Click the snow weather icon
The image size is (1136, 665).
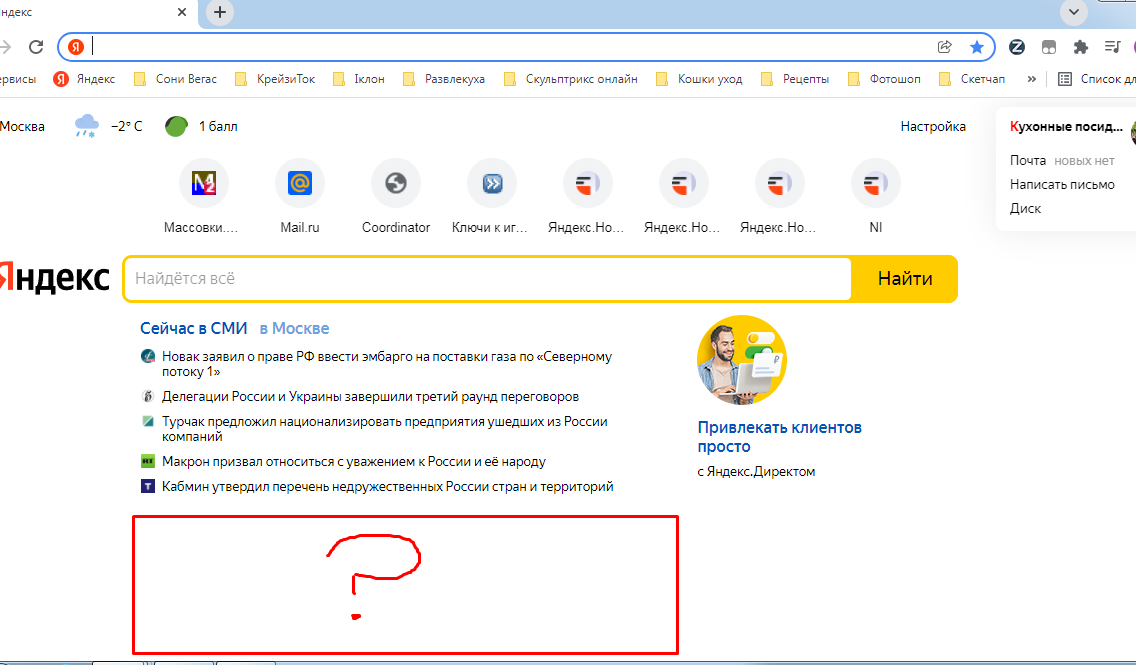click(86, 126)
